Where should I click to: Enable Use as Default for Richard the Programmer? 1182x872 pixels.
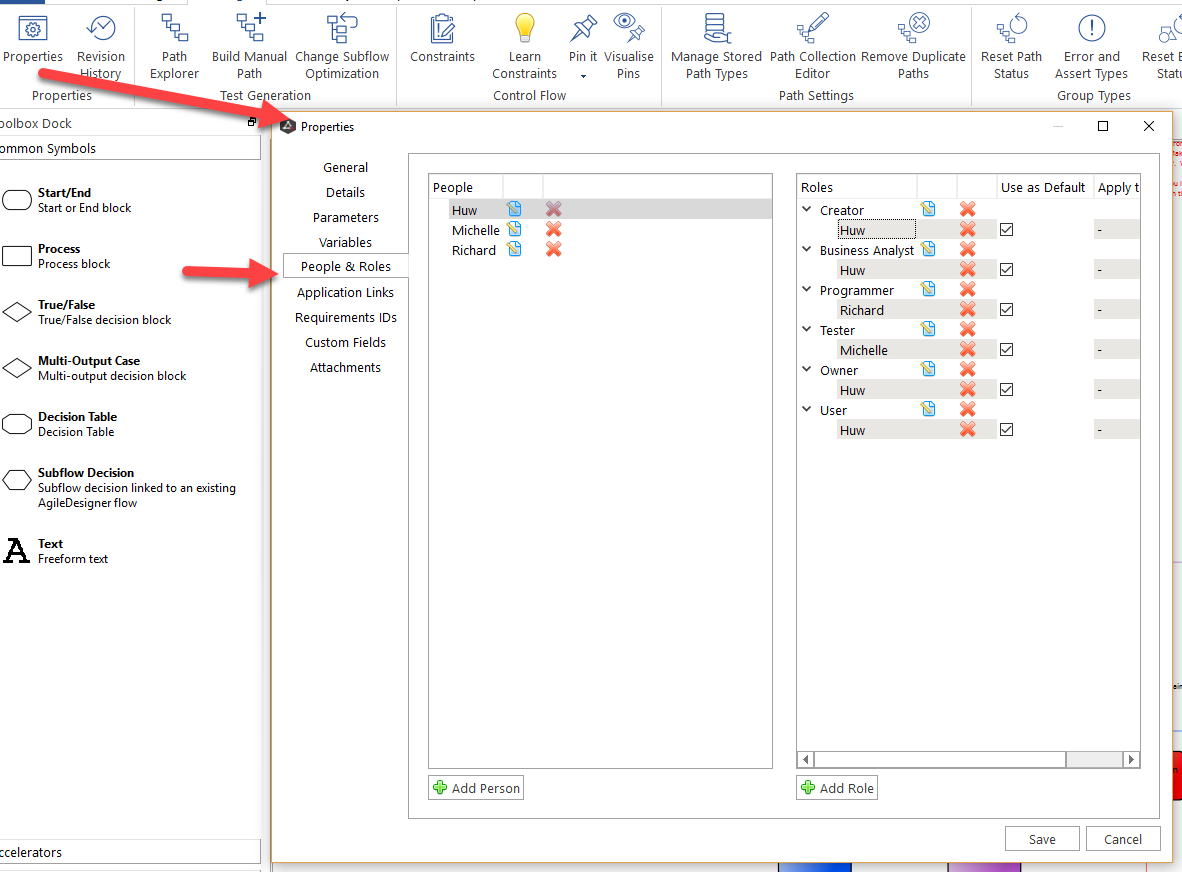pos(1006,309)
